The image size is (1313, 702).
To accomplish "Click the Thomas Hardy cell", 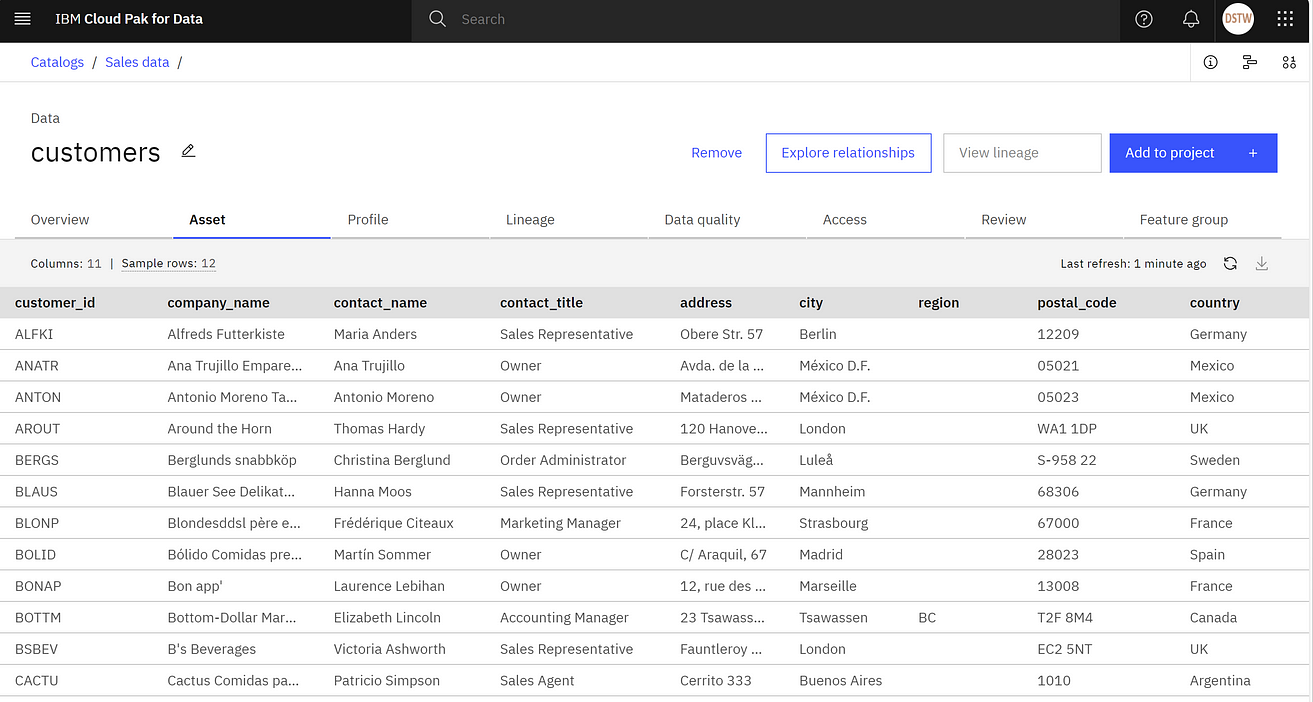I will [379, 429].
